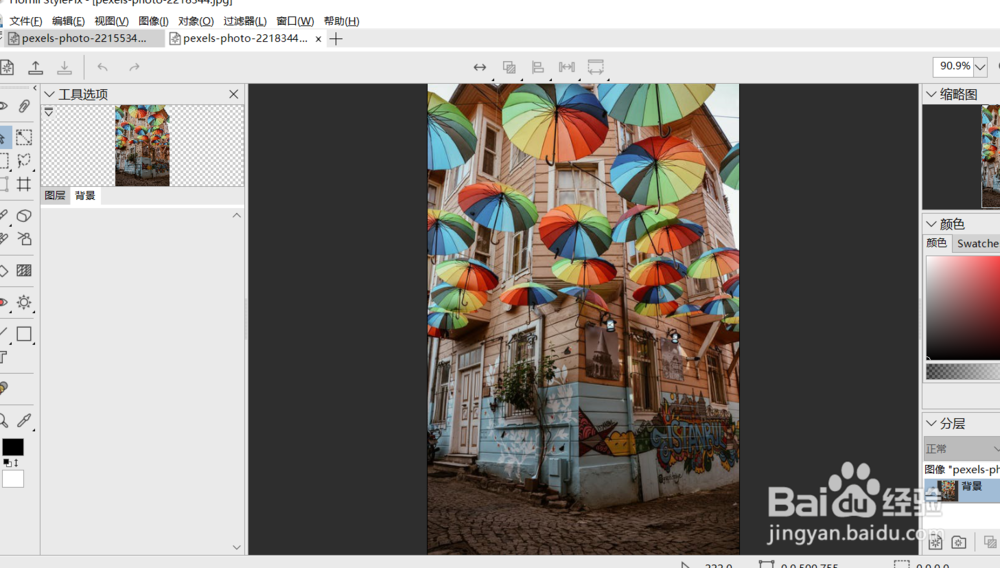The height and width of the screenshot is (568, 1000).
Task: Select the rectangle shape tool
Action: coord(24,333)
